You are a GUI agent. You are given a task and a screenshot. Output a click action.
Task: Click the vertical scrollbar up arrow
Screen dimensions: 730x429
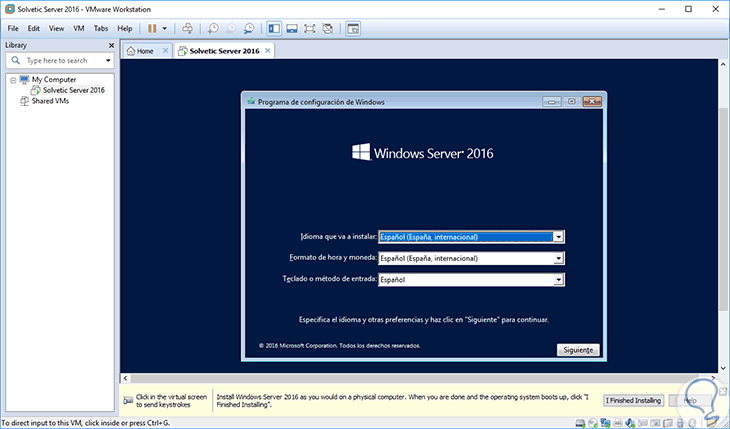coord(723,64)
